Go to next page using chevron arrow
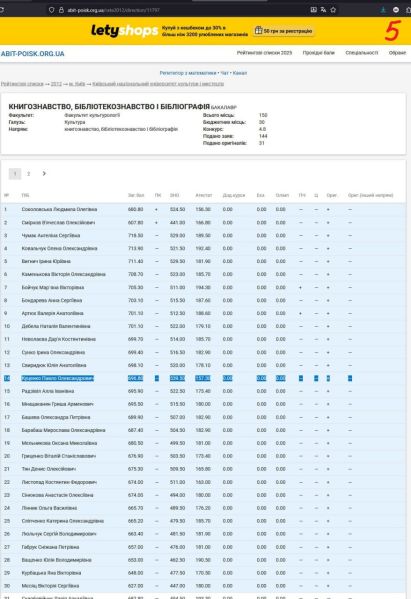 coord(44,173)
